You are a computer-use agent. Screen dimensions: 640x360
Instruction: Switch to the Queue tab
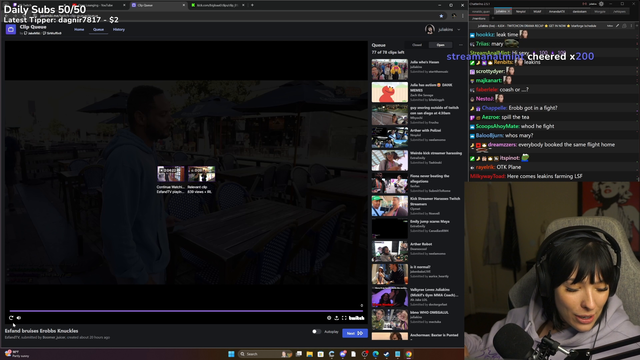click(98, 29)
